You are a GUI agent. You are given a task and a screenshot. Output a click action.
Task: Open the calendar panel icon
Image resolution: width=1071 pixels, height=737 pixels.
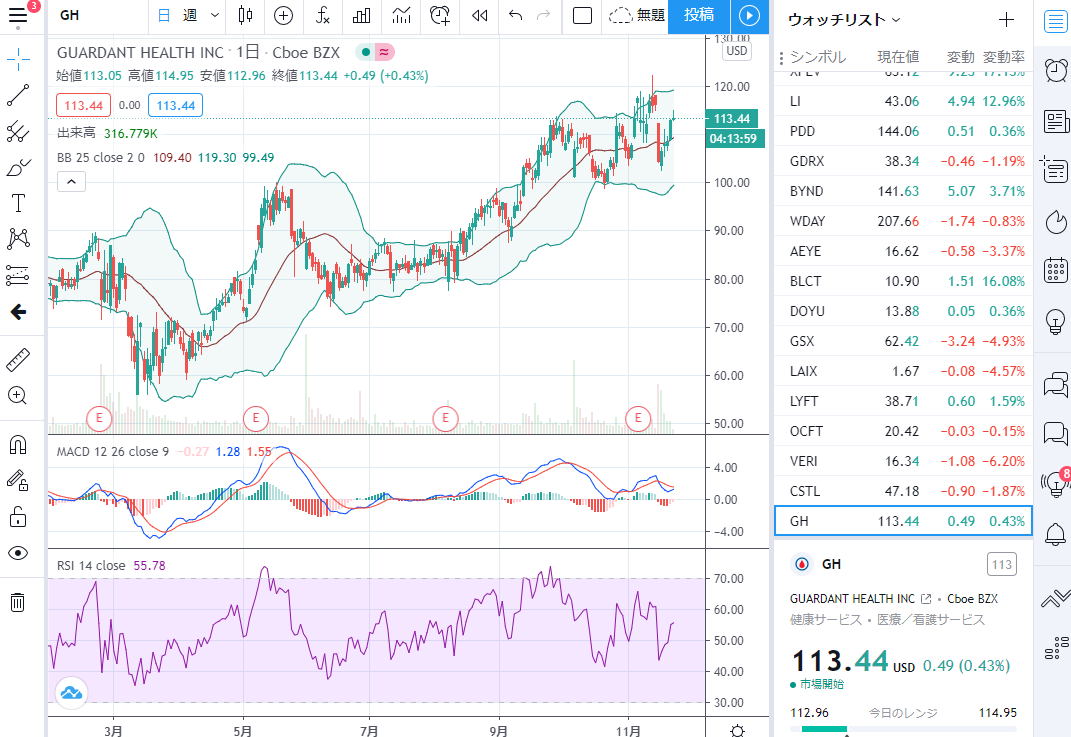click(1056, 270)
